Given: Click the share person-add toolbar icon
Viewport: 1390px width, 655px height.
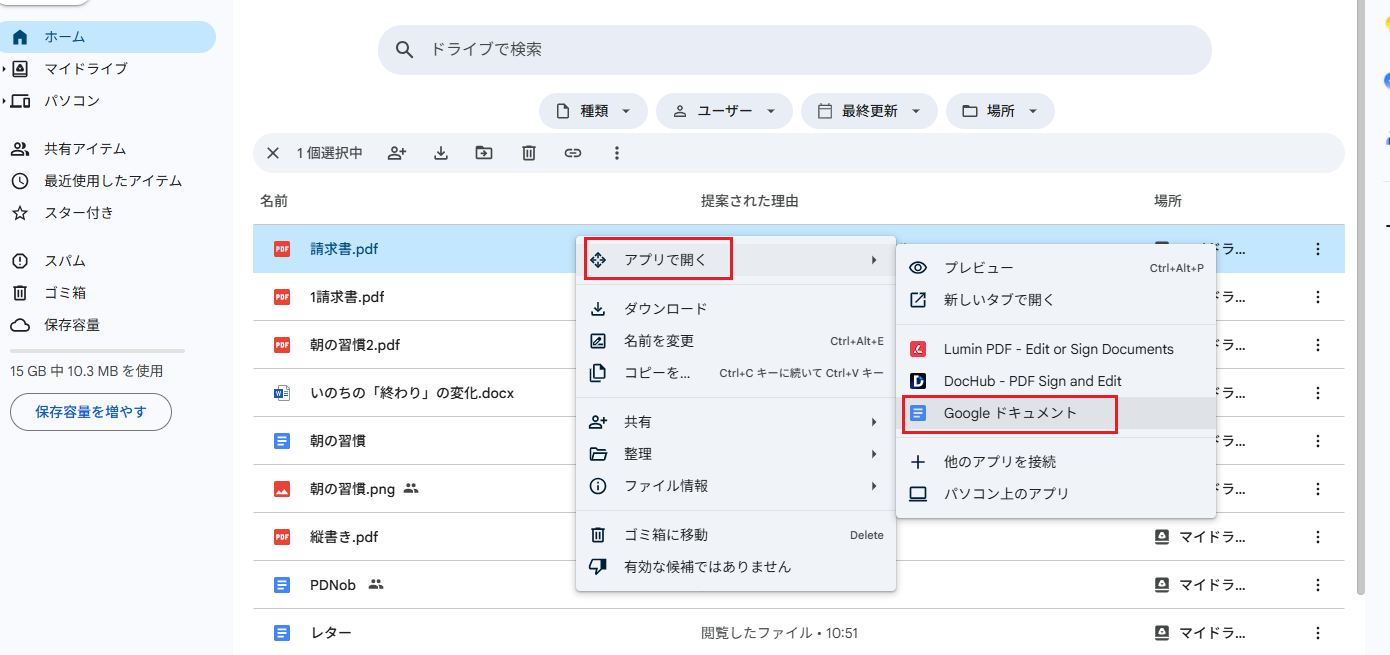Looking at the screenshot, I should tap(397, 153).
